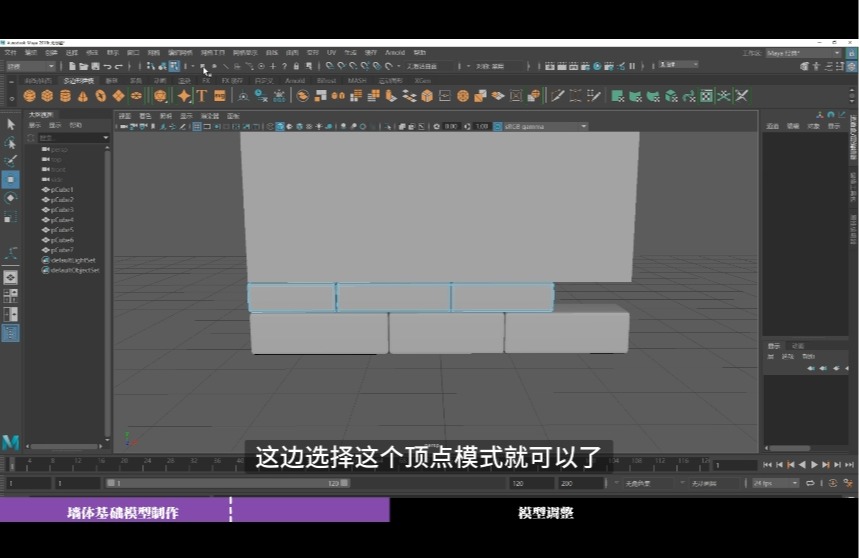Open the Maya workspace dropdown
Image resolution: width=859 pixels, height=558 pixels.
[803, 53]
